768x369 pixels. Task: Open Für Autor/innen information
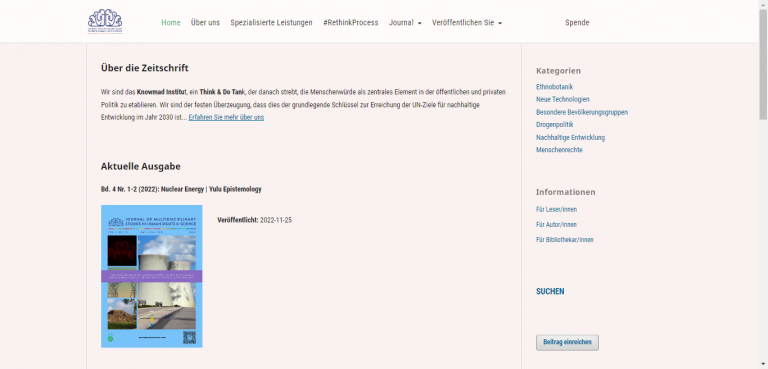(556, 225)
